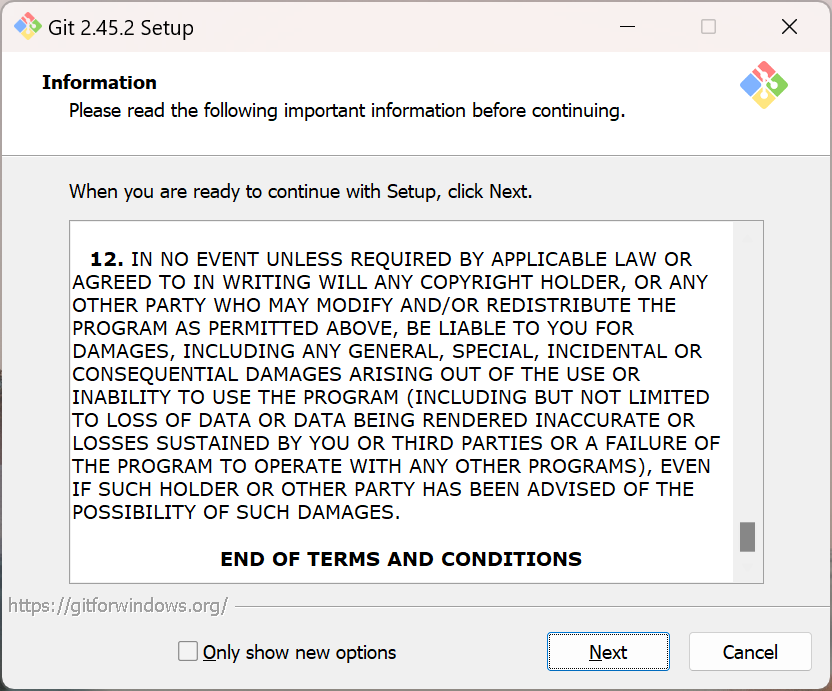This screenshot has width=832, height=691.
Task: Click the scrollbar track above the thumb
Action: click(747, 380)
